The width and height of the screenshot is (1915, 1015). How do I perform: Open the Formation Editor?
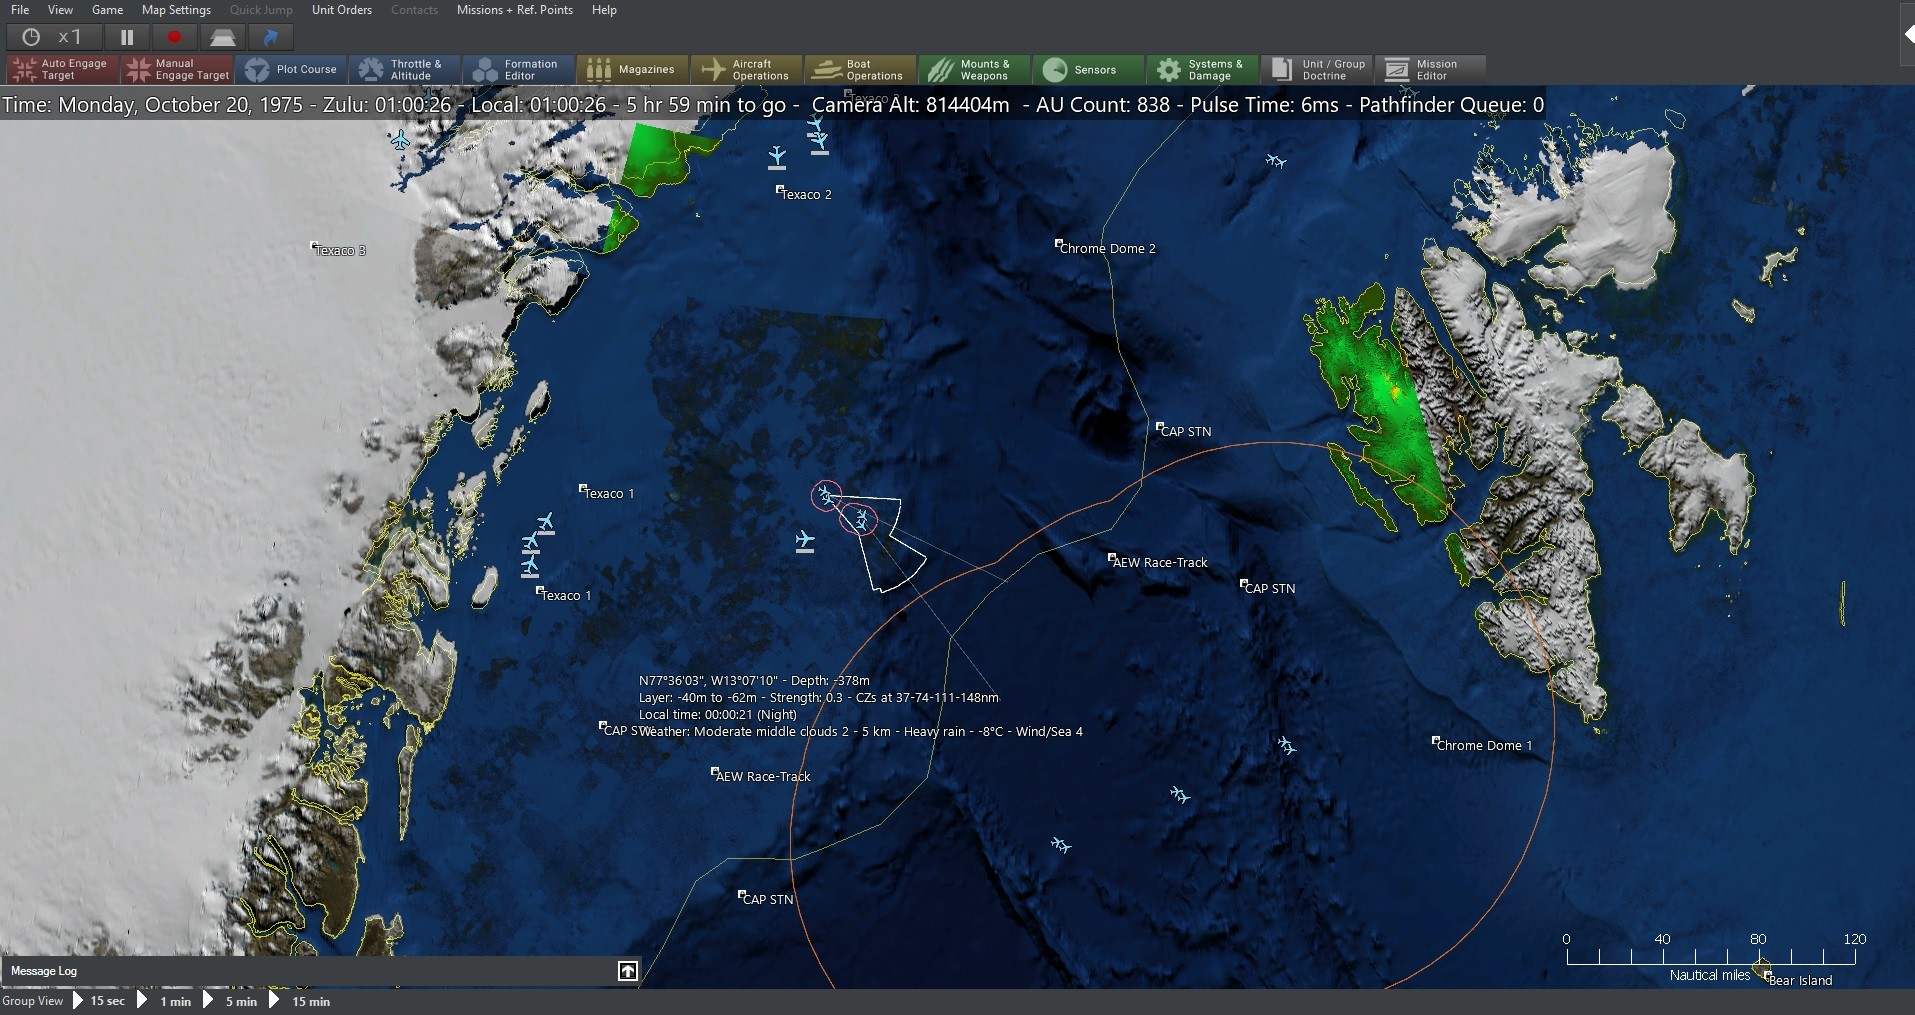click(517, 69)
